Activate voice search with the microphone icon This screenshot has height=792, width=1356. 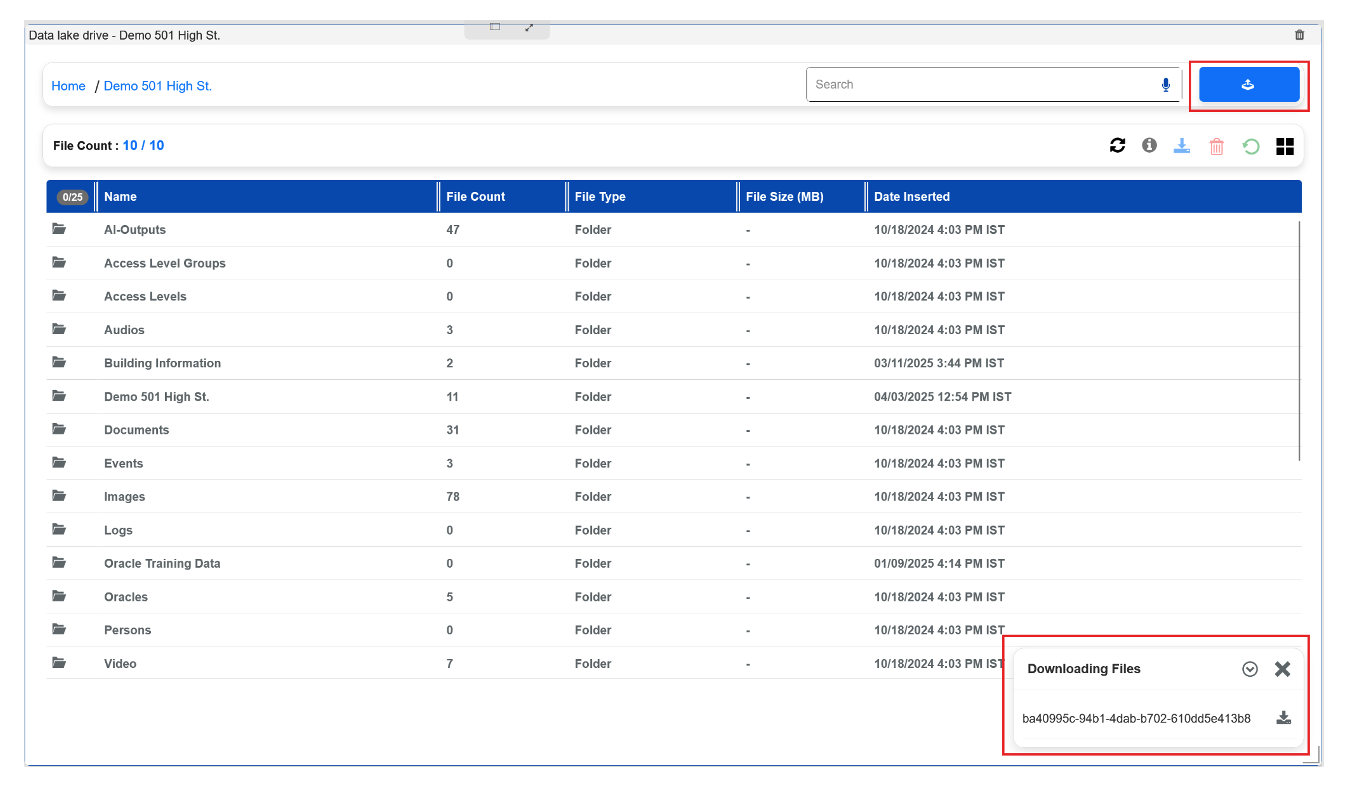pyautogui.click(x=1165, y=85)
